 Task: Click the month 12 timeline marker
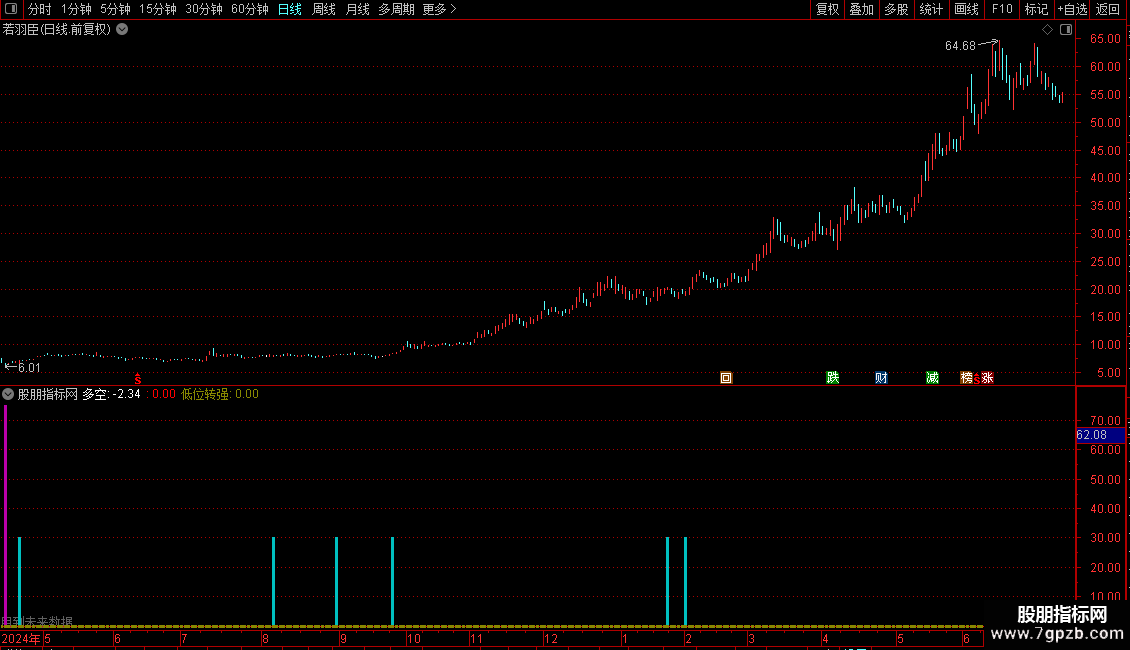click(551, 639)
